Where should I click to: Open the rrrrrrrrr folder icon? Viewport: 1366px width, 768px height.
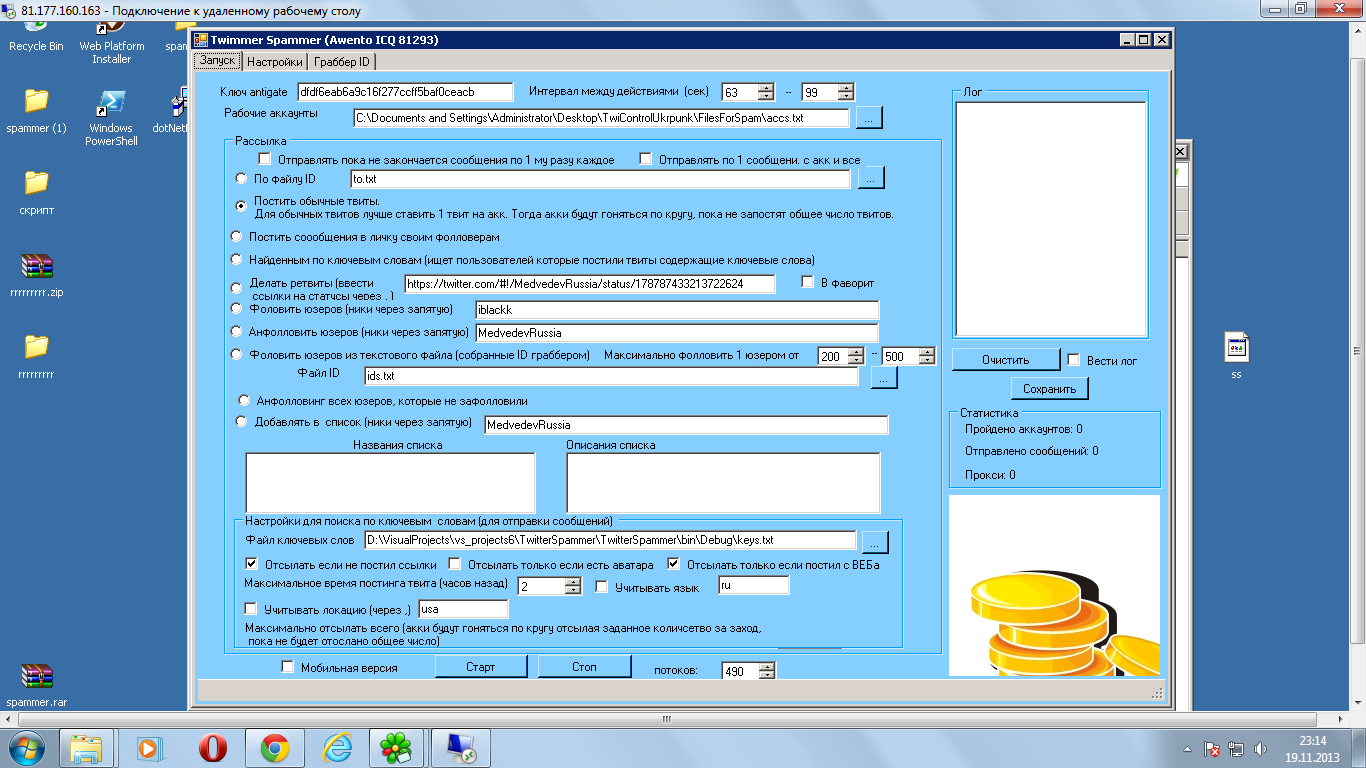coord(36,356)
